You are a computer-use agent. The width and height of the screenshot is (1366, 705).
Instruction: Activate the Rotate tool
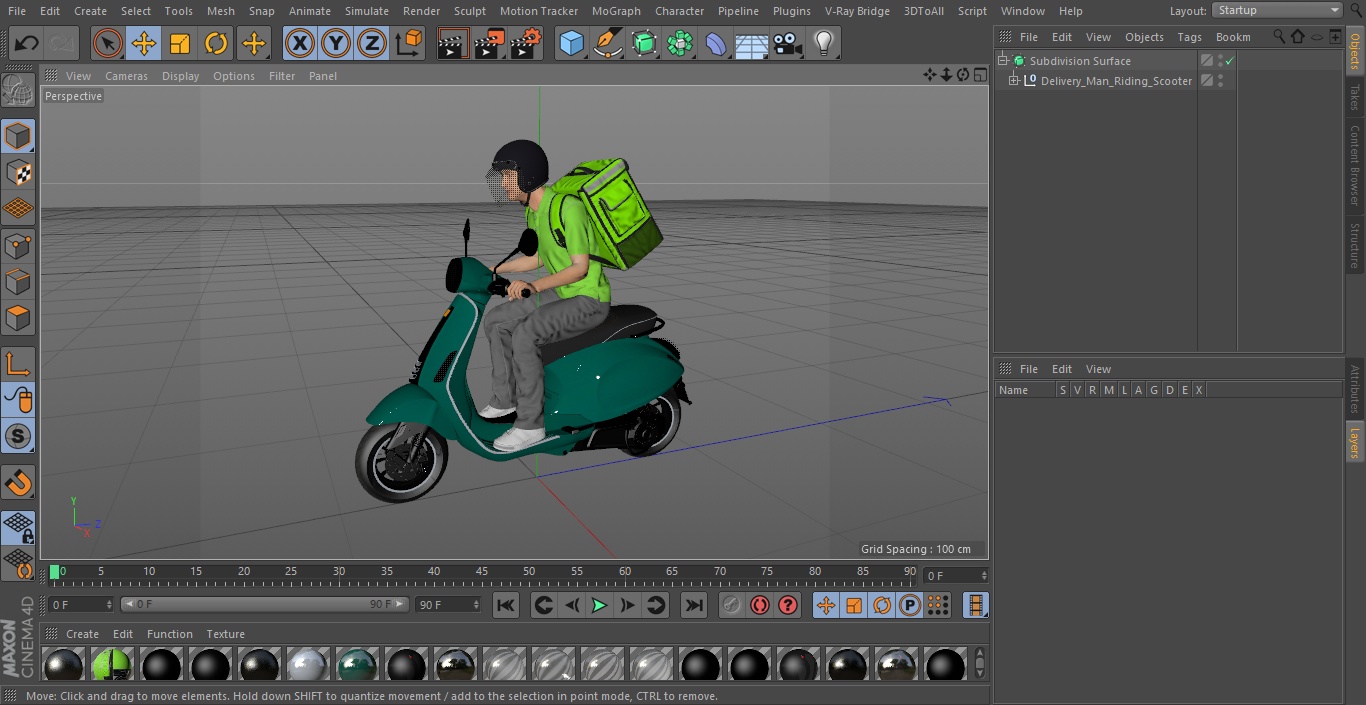(x=217, y=43)
